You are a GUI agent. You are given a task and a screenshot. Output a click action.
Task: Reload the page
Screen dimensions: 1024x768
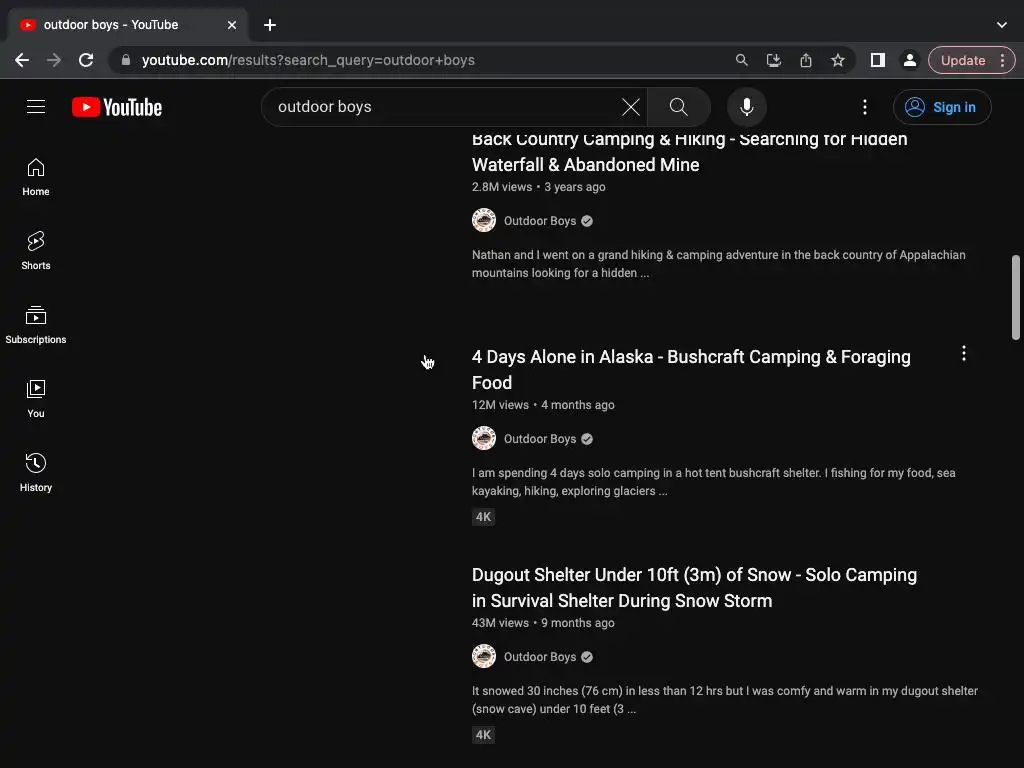click(86, 60)
